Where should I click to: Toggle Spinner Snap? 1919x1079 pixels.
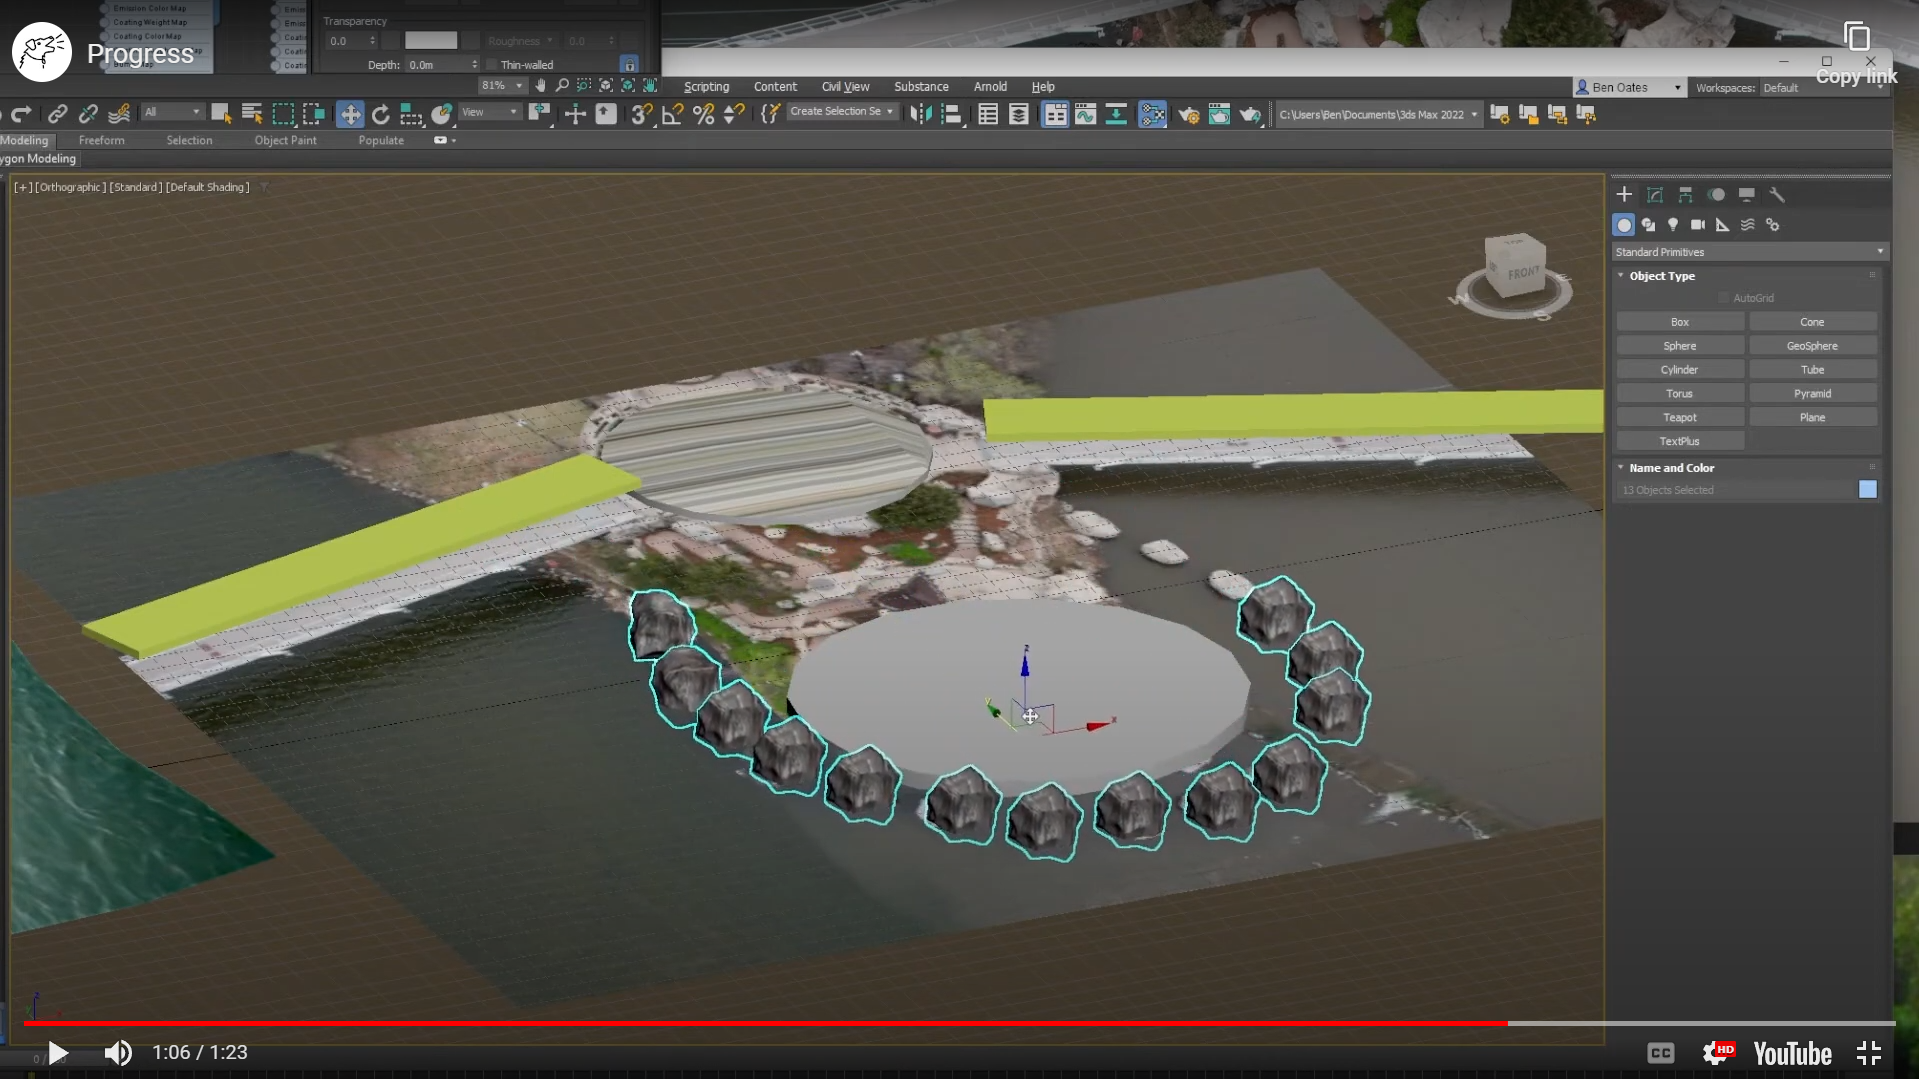tap(735, 114)
